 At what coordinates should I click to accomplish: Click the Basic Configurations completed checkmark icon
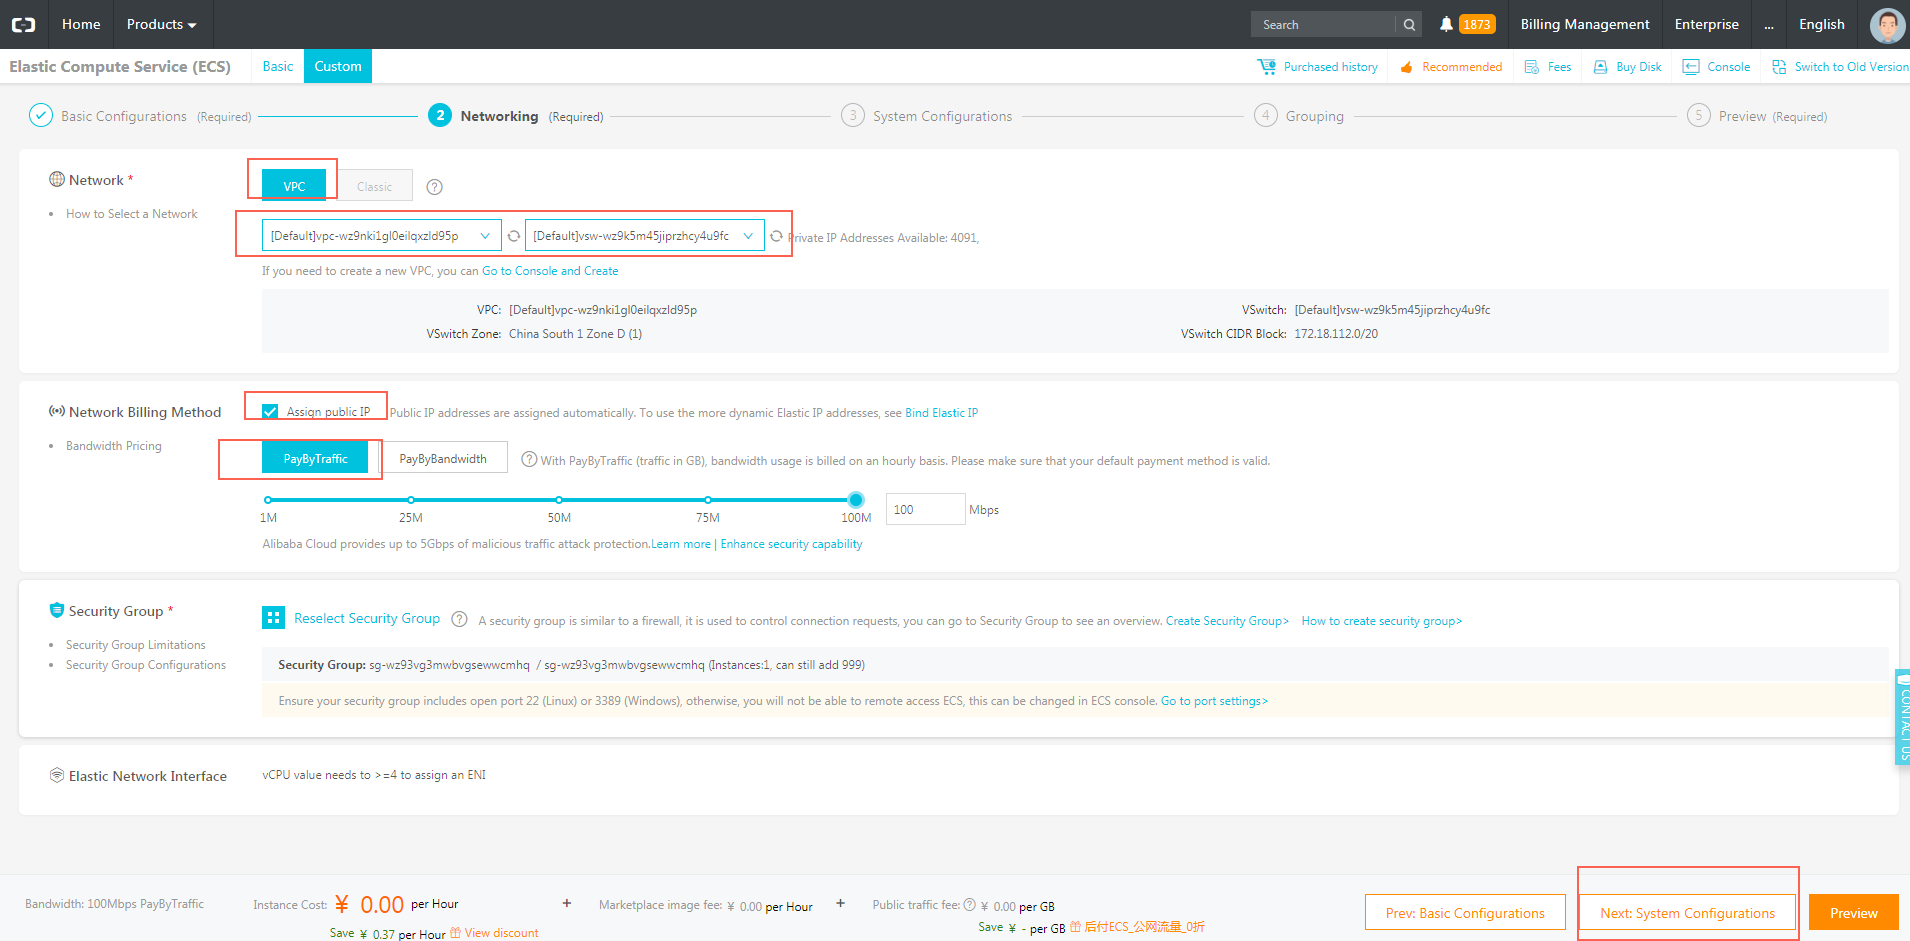coord(41,116)
